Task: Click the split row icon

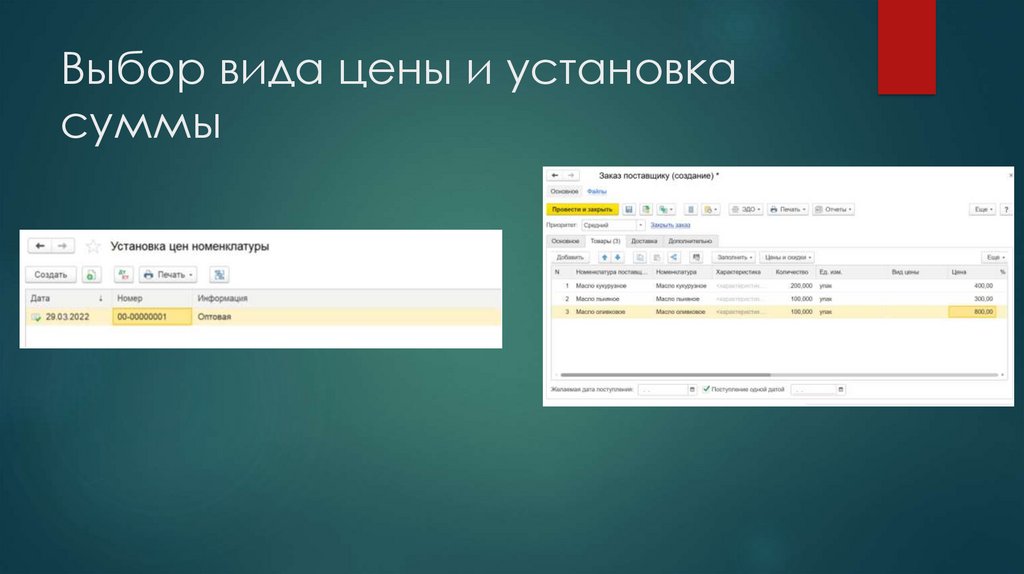Action: 674,257
